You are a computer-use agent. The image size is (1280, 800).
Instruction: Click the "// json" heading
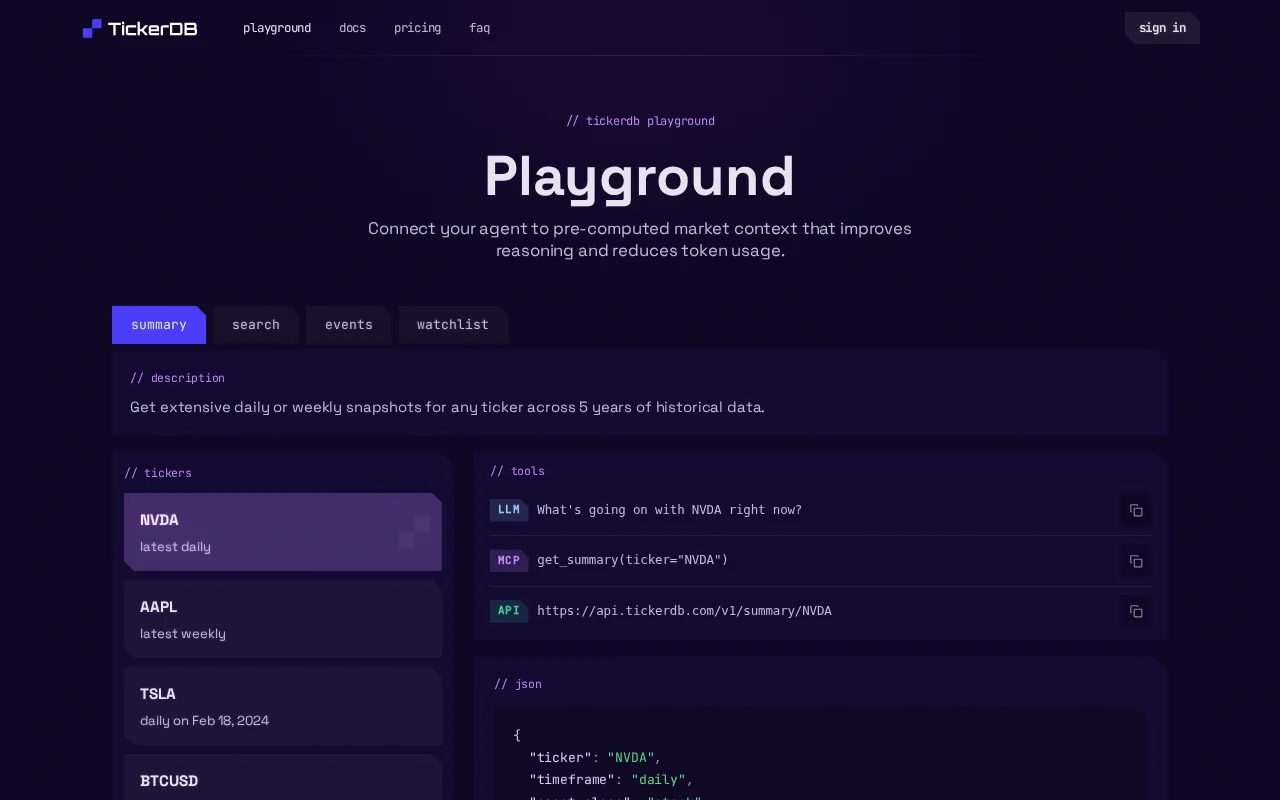pos(518,684)
